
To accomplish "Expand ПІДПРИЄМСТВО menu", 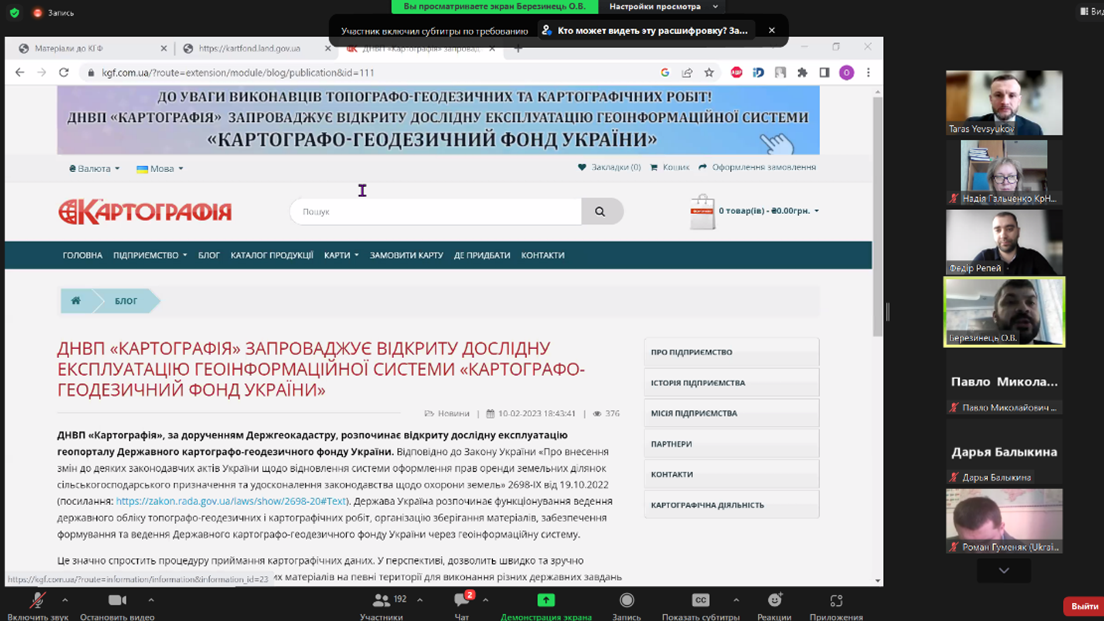I will tap(150, 255).
